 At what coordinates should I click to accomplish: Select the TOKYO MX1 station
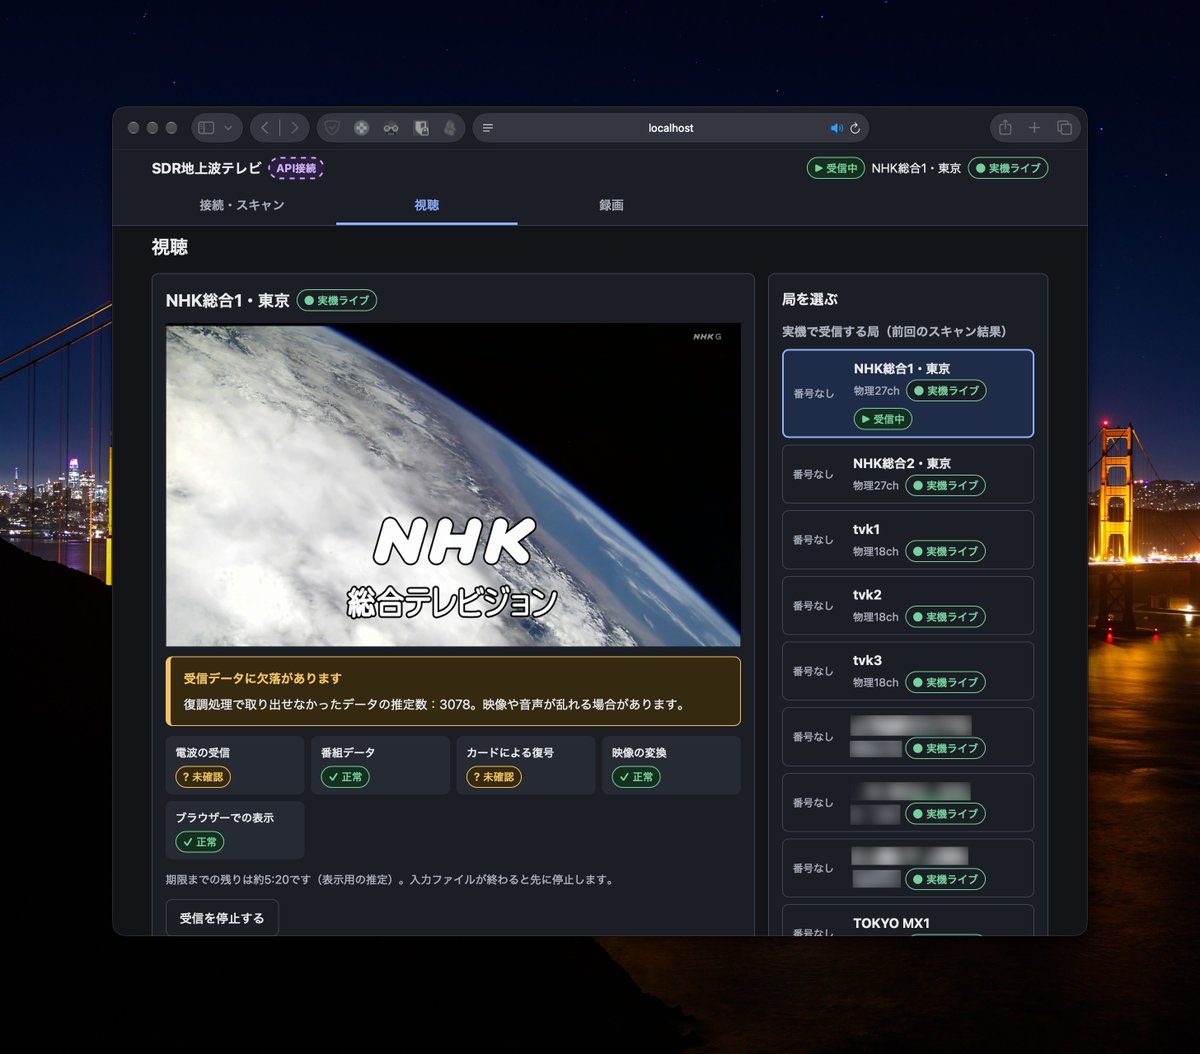click(x=908, y=921)
